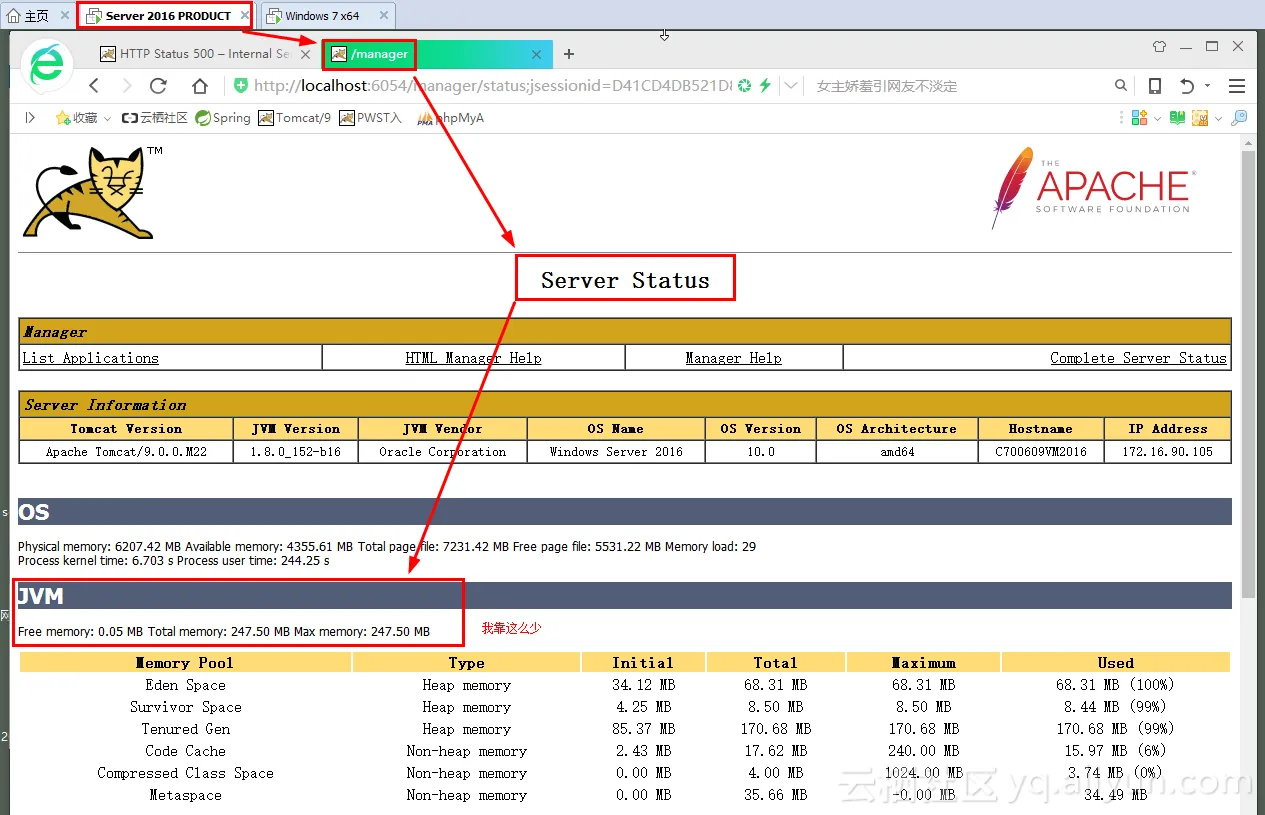Switch to Windows 7 x64 VM tab
This screenshot has height=815, width=1265.
pyautogui.click(x=321, y=16)
